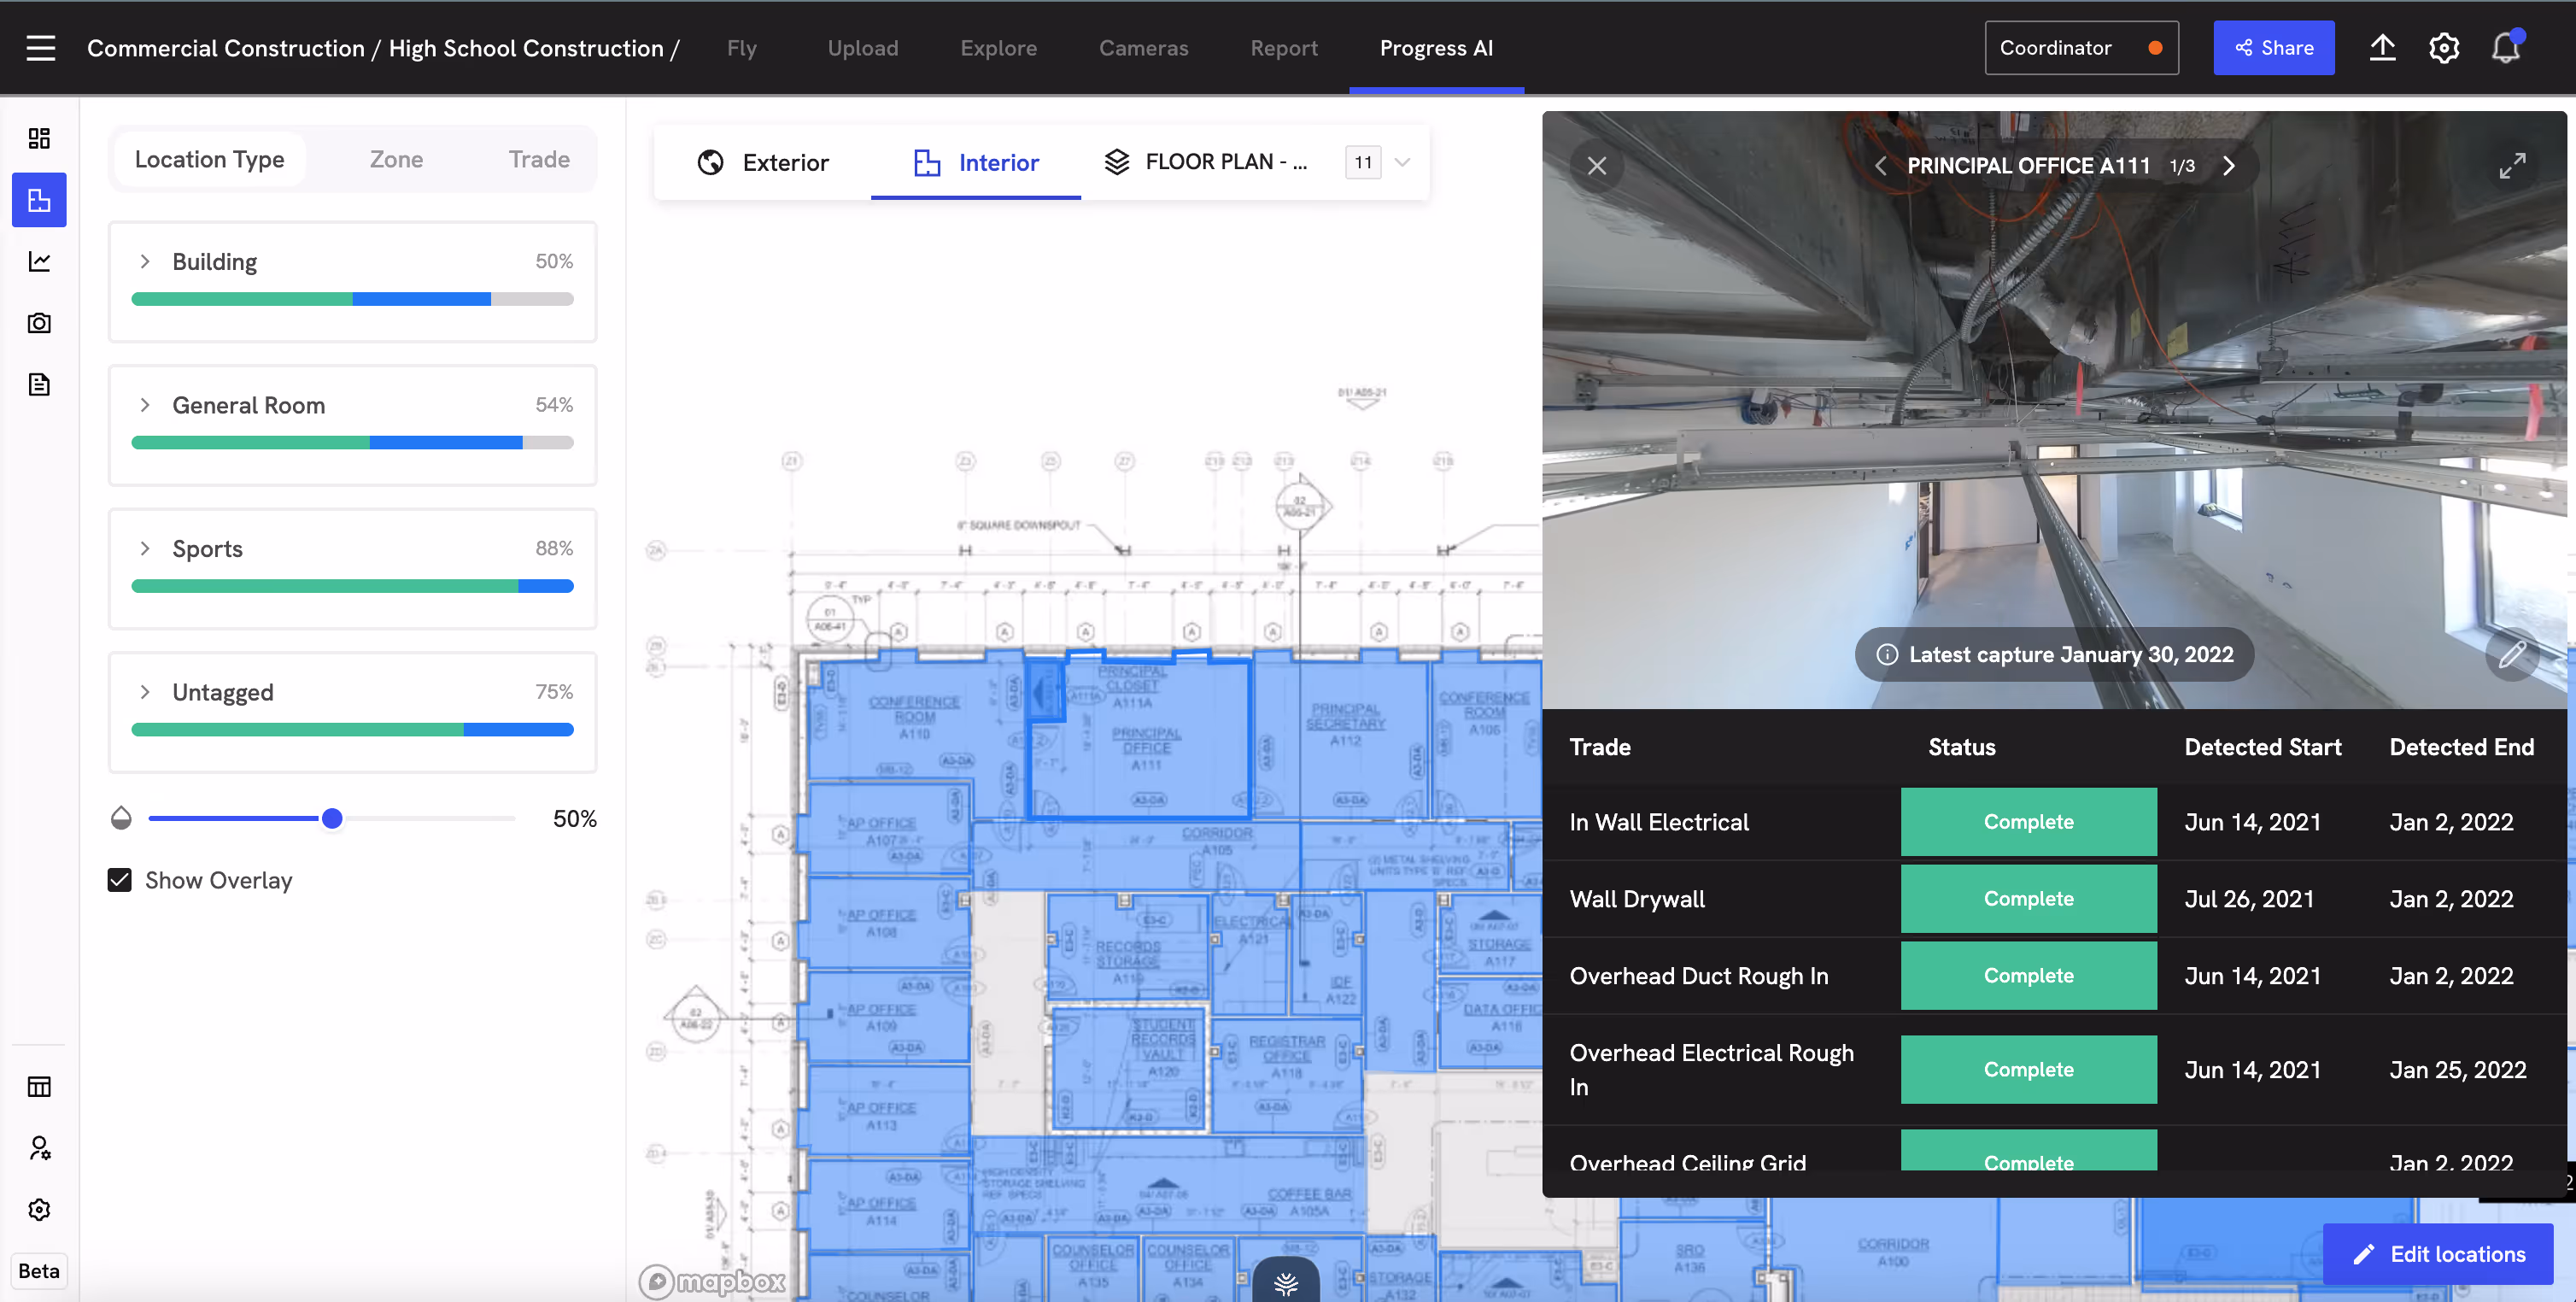The width and height of the screenshot is (2576, 1302).
Task: Click the floor plan sidebar icon
Action: (x=39, y=200)
